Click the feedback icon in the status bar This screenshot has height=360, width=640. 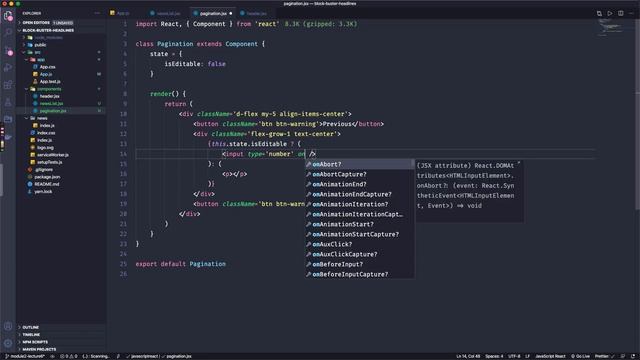623,356
